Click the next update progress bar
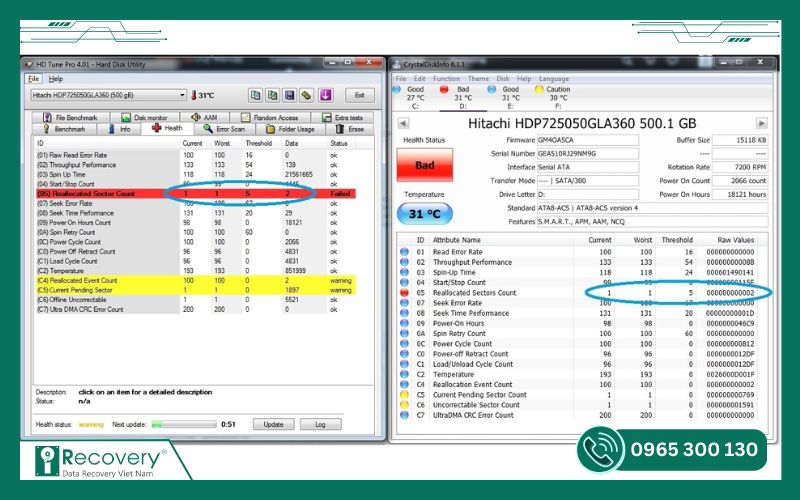This screenshot has height=500, width=800. 184,424
